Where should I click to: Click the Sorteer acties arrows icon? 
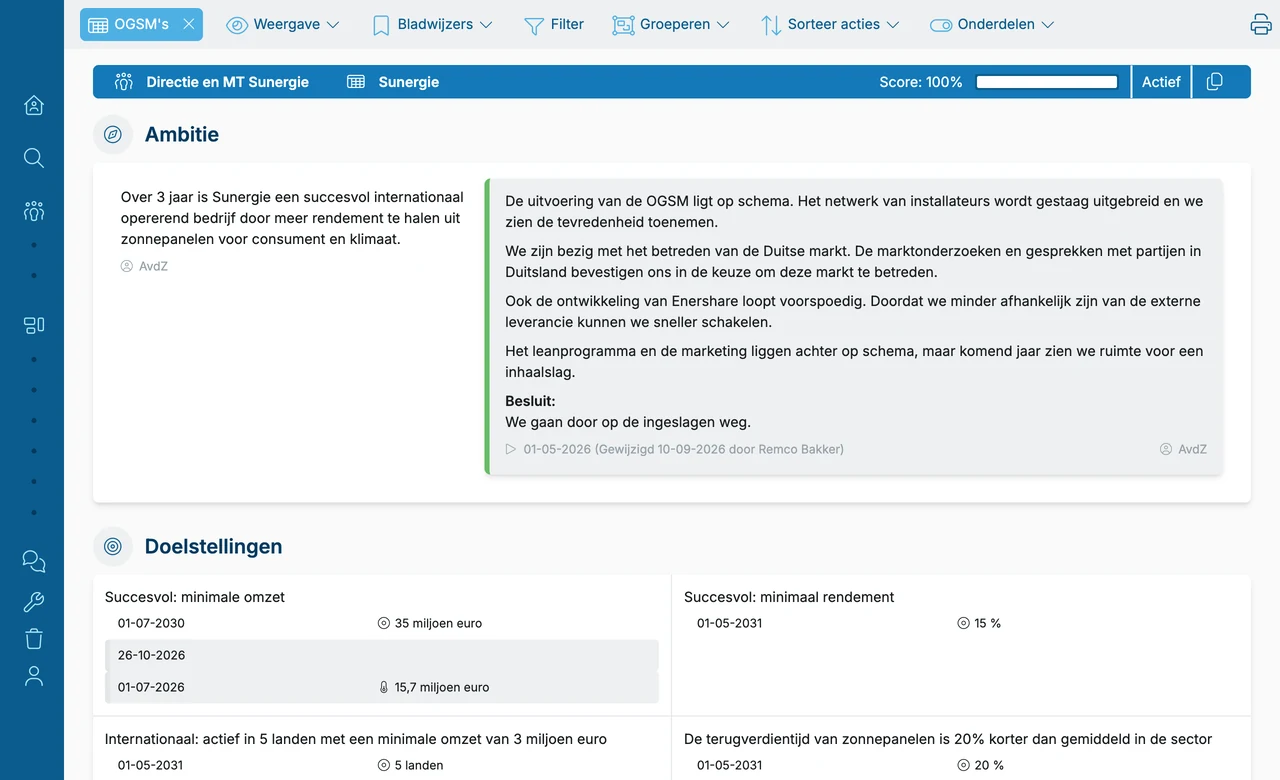click(x=771, y=25)
